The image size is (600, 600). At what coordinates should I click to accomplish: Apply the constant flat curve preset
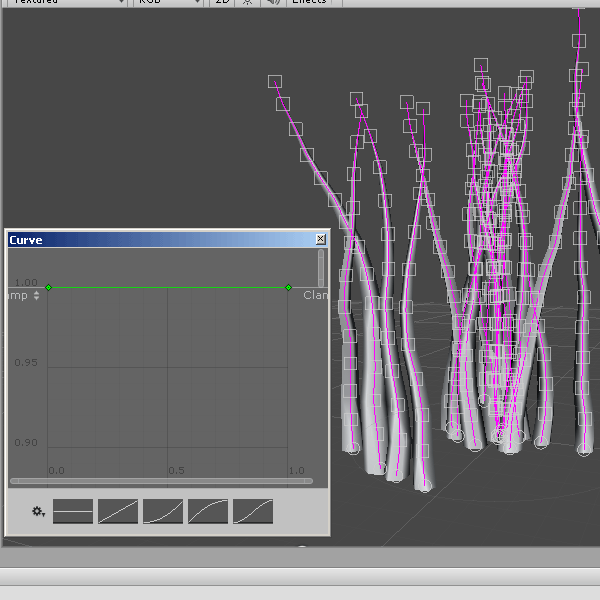tap(73, 511)
